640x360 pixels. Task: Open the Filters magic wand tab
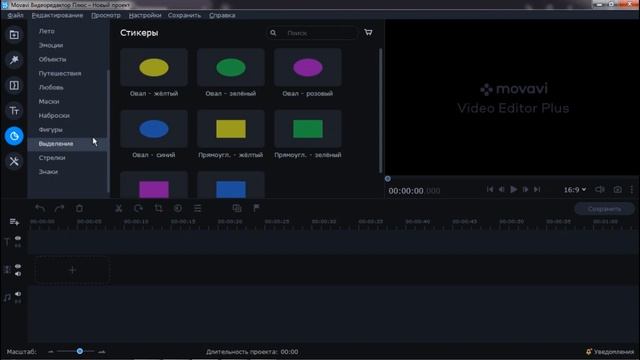tap(14, 60)
